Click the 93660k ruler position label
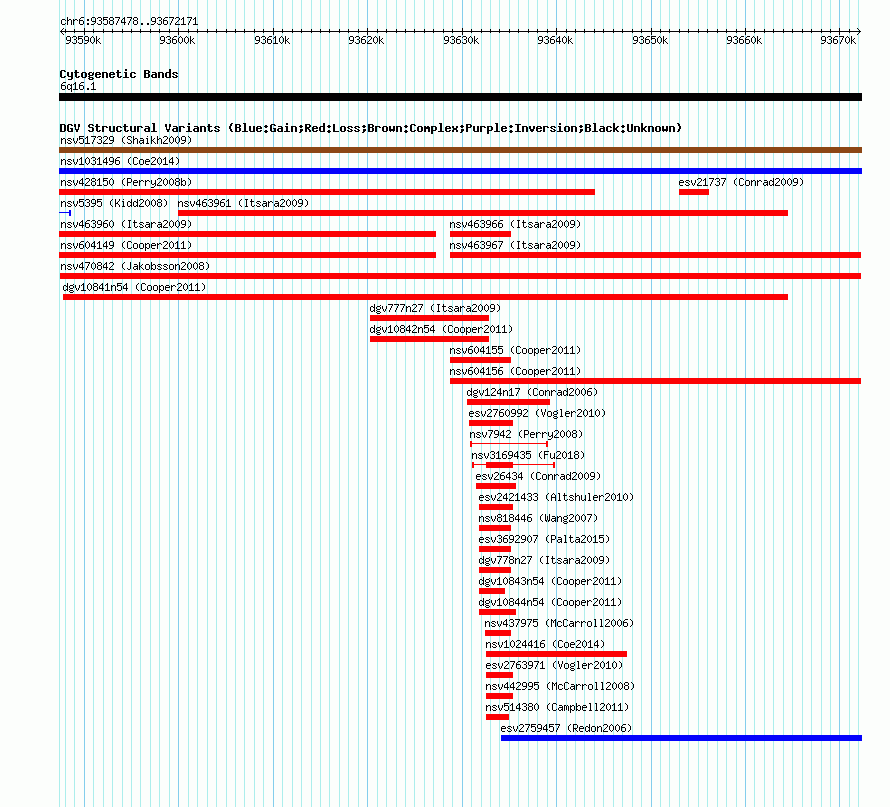890x807 pixels. (744, 40)
